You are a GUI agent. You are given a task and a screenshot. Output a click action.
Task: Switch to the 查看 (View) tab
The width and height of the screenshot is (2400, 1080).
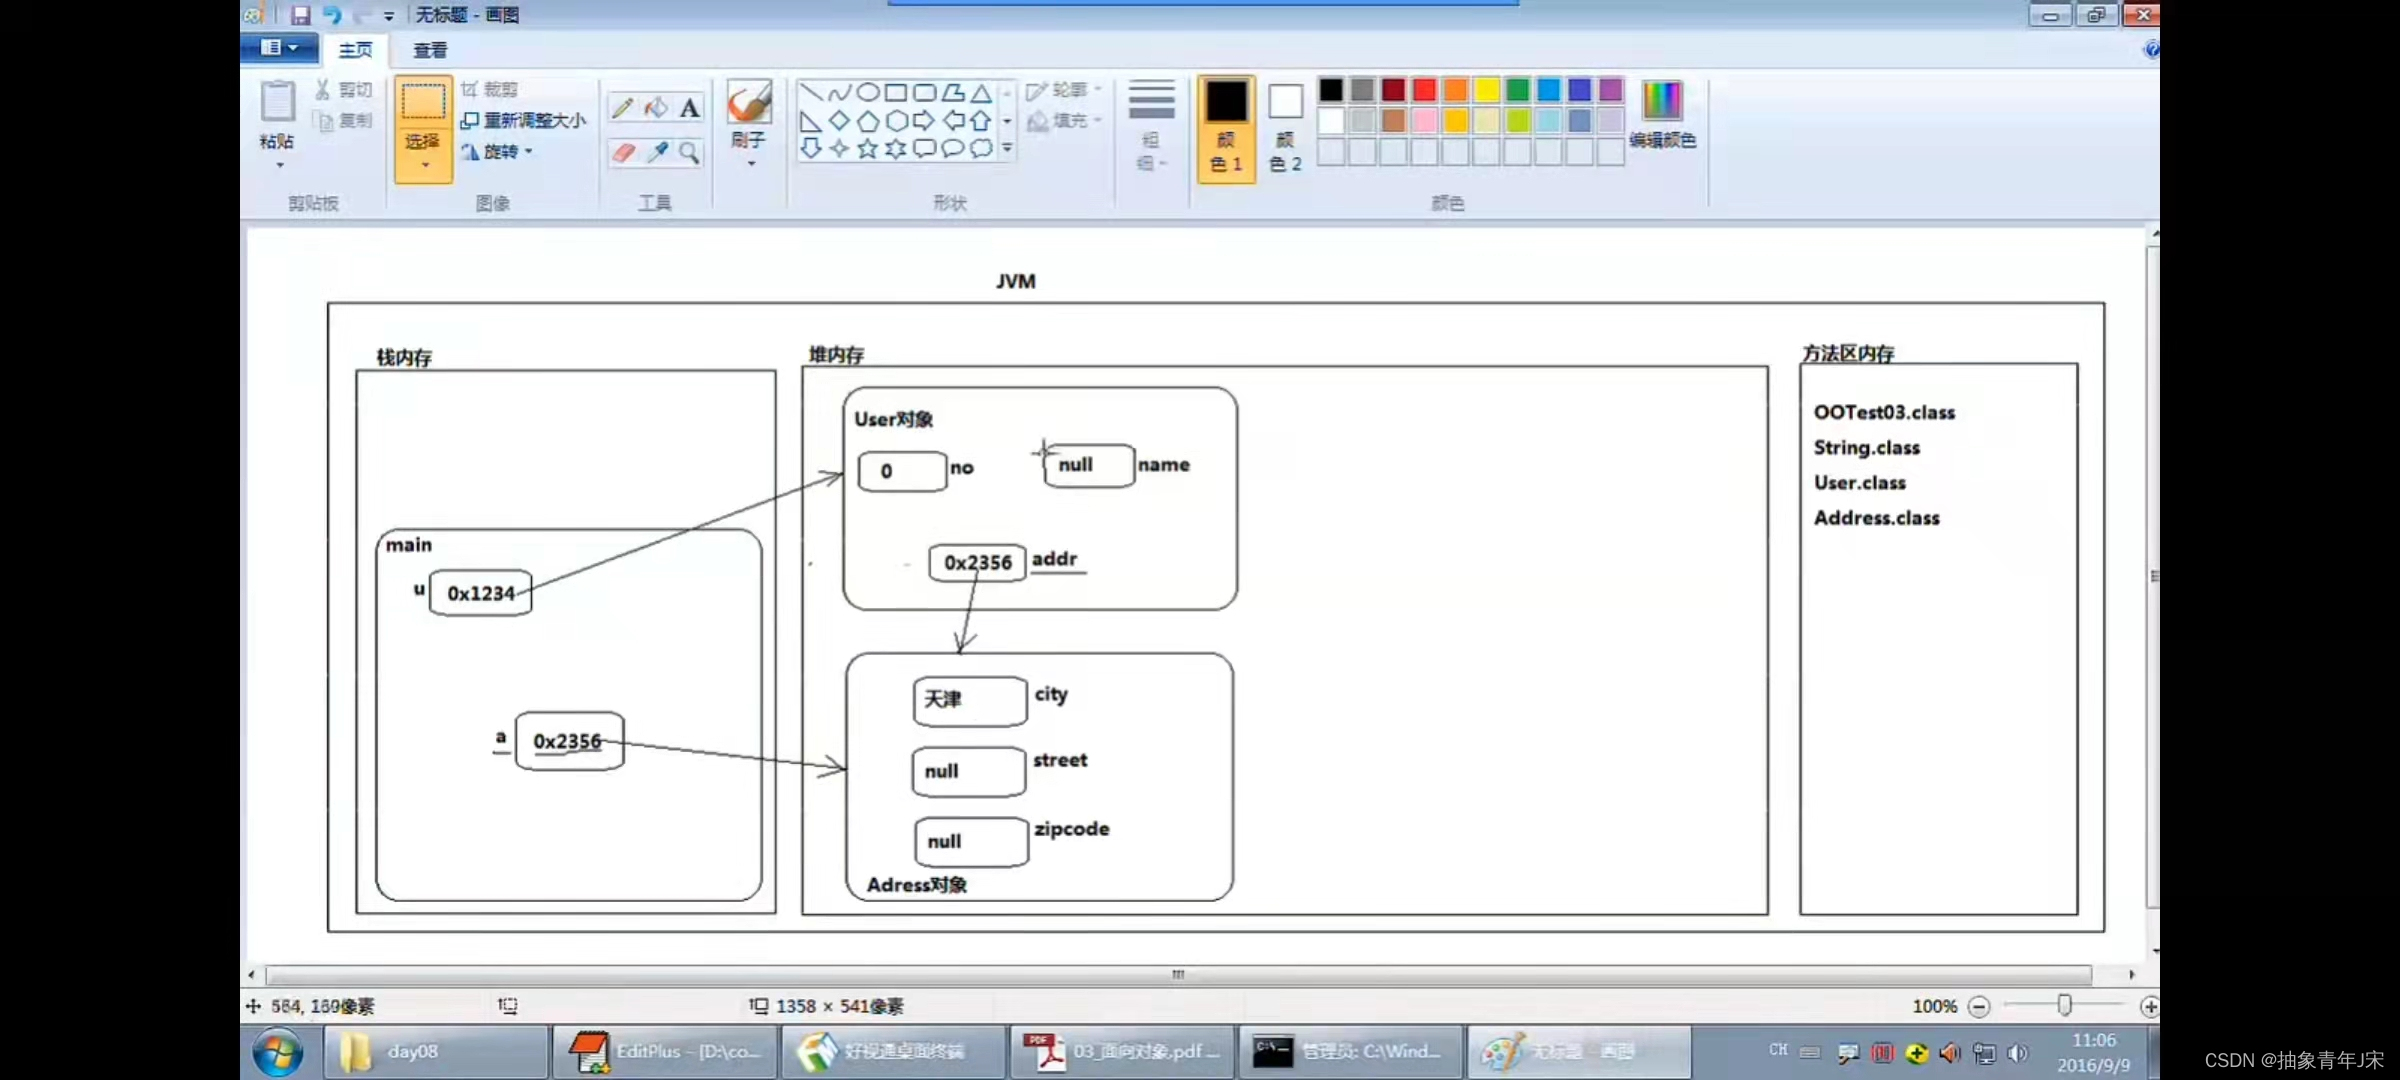click(x=430, y=50)
